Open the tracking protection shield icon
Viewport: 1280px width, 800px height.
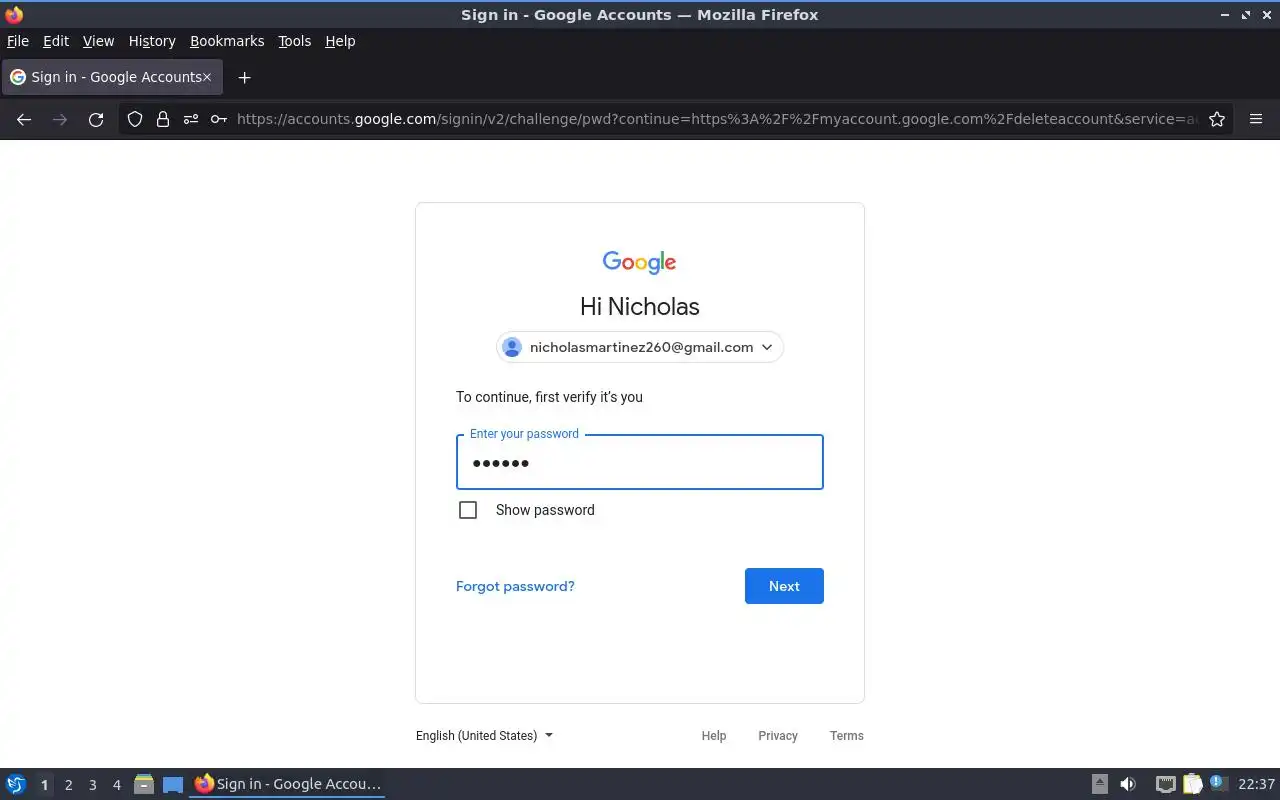pos(135,119)
